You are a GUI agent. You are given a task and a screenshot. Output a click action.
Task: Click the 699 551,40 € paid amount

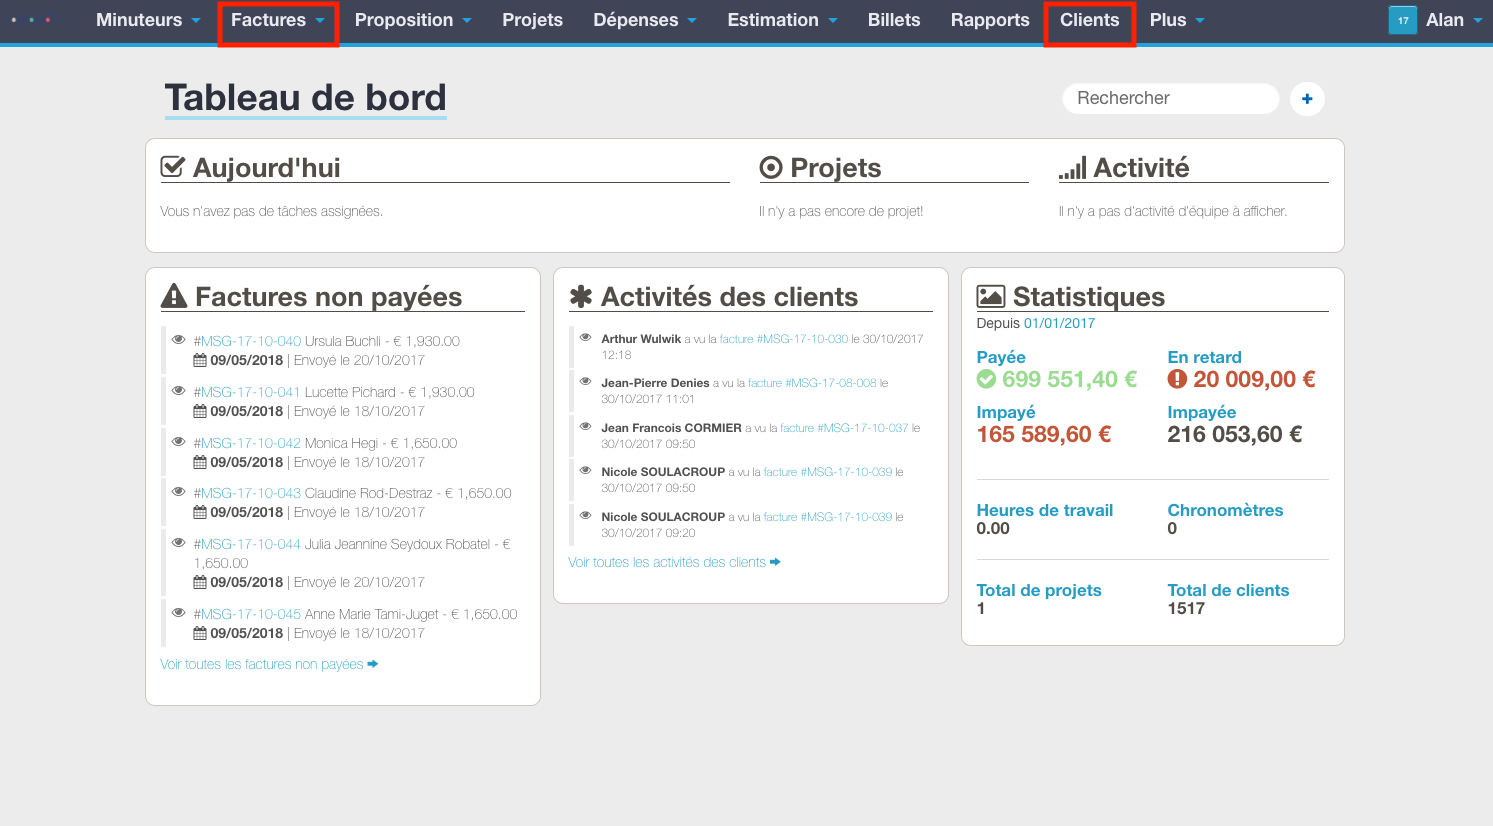1070,379
